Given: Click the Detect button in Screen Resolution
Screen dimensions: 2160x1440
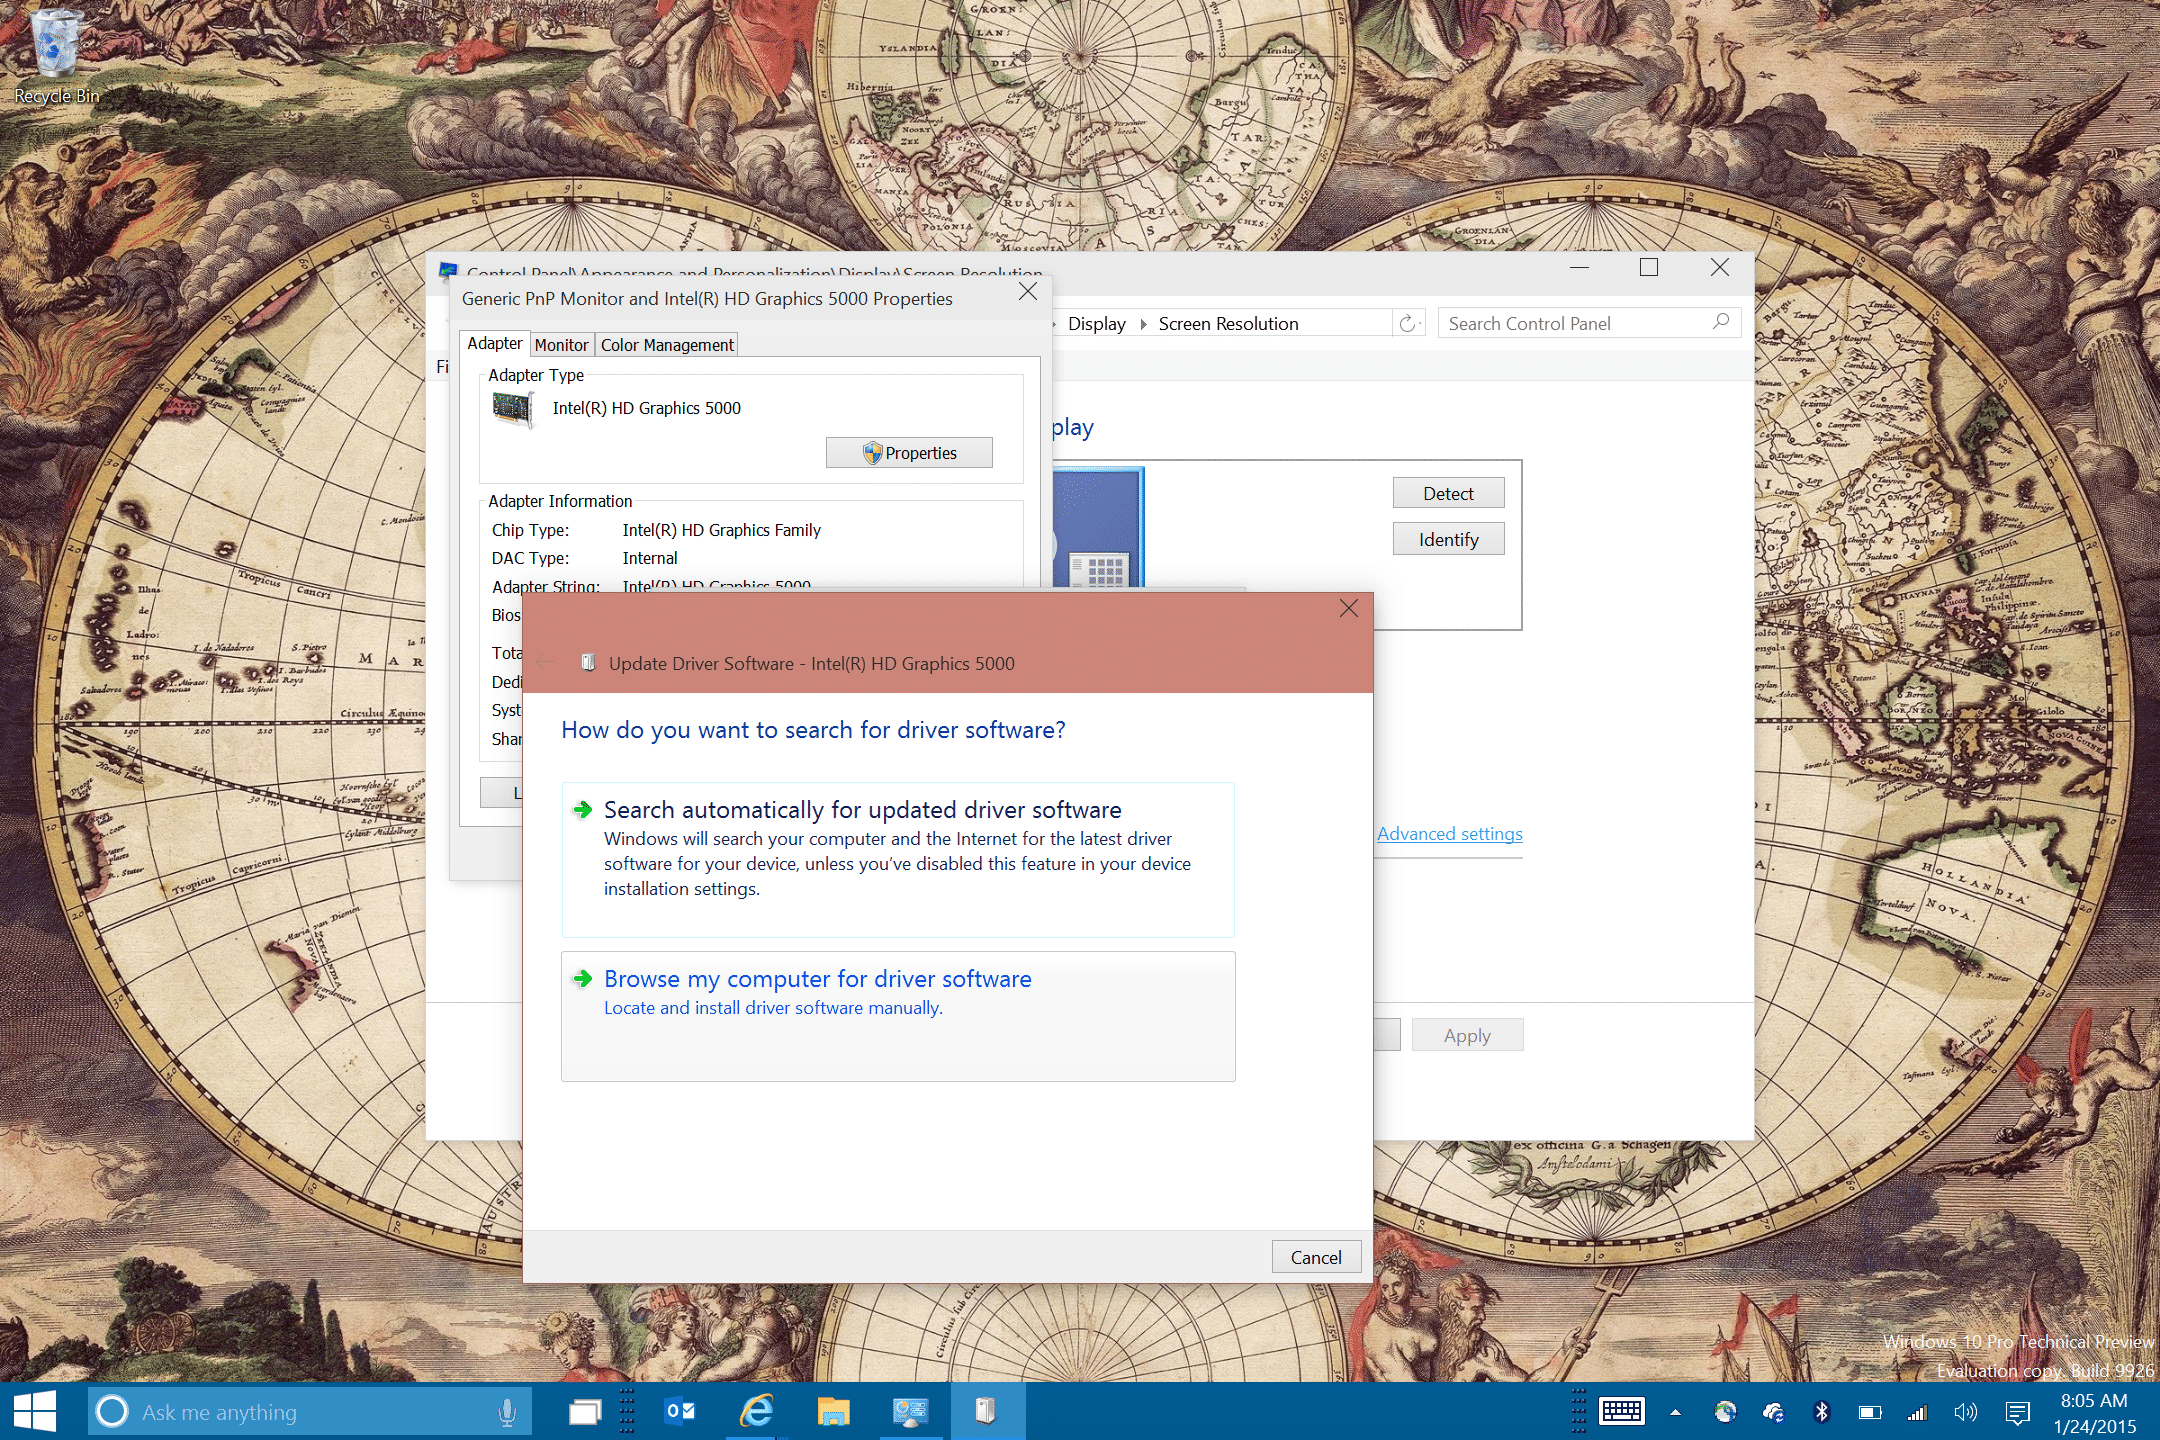Looking at the screenshot, I should pyautogui.click(x=1448, y=493).
